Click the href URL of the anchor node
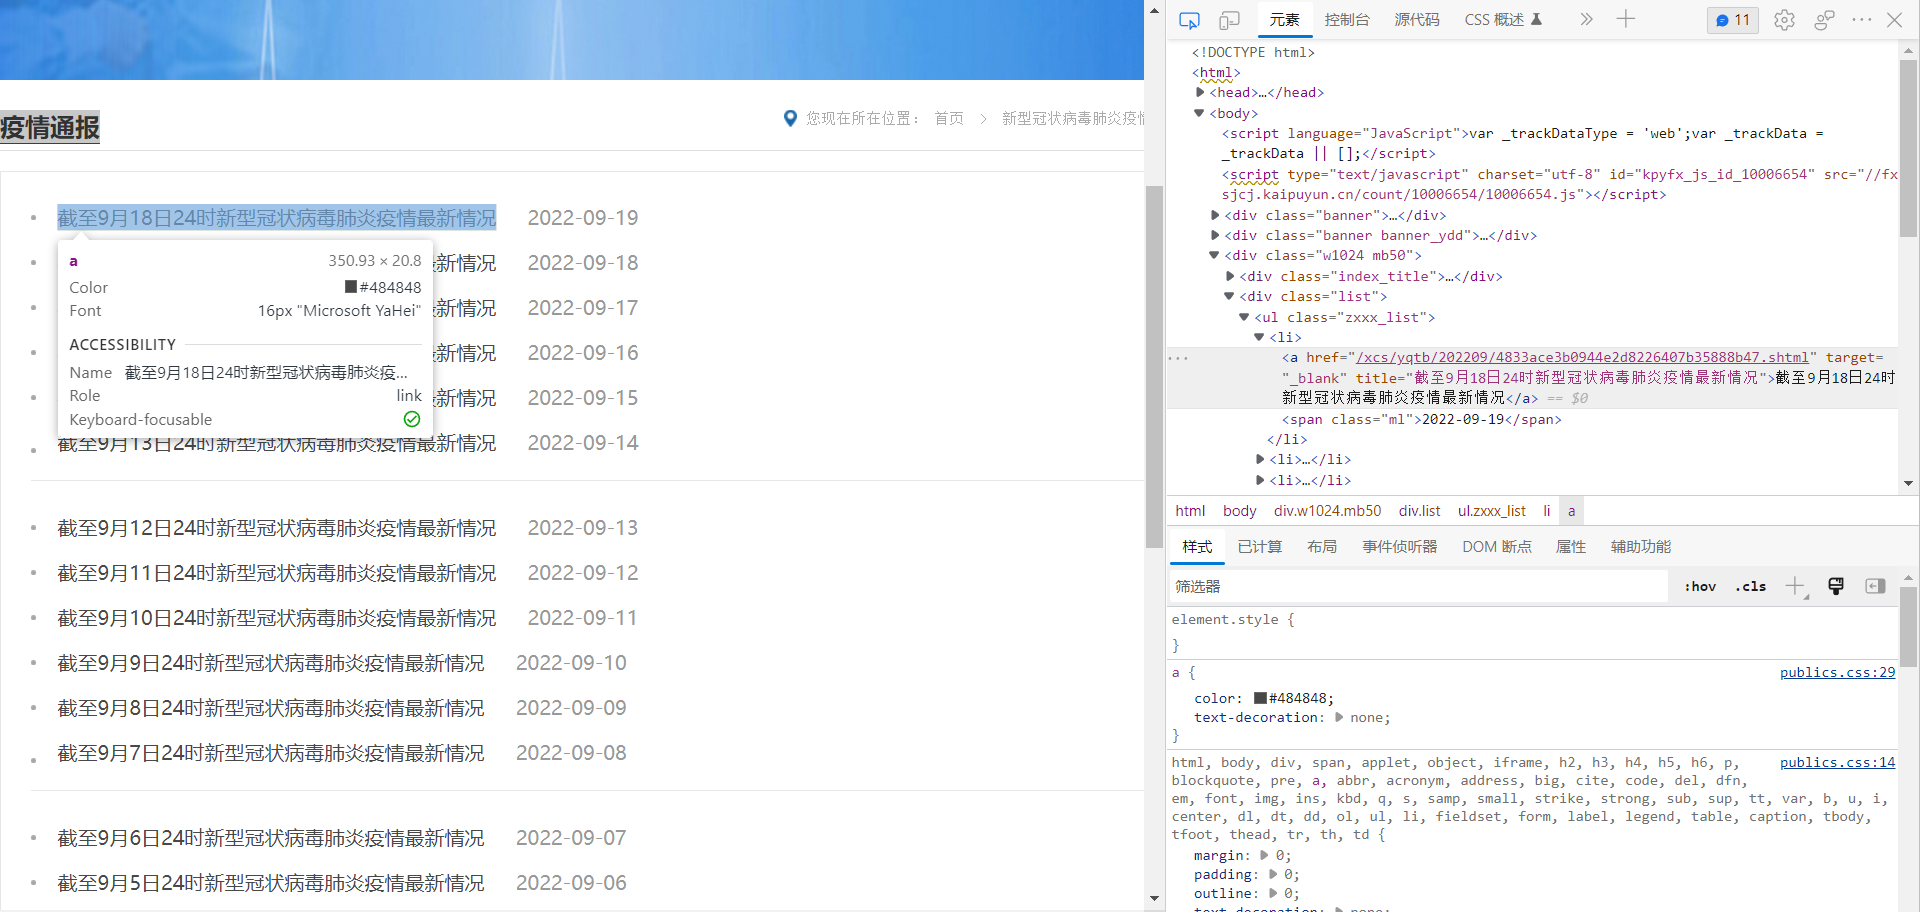 tap(1582, 357)
